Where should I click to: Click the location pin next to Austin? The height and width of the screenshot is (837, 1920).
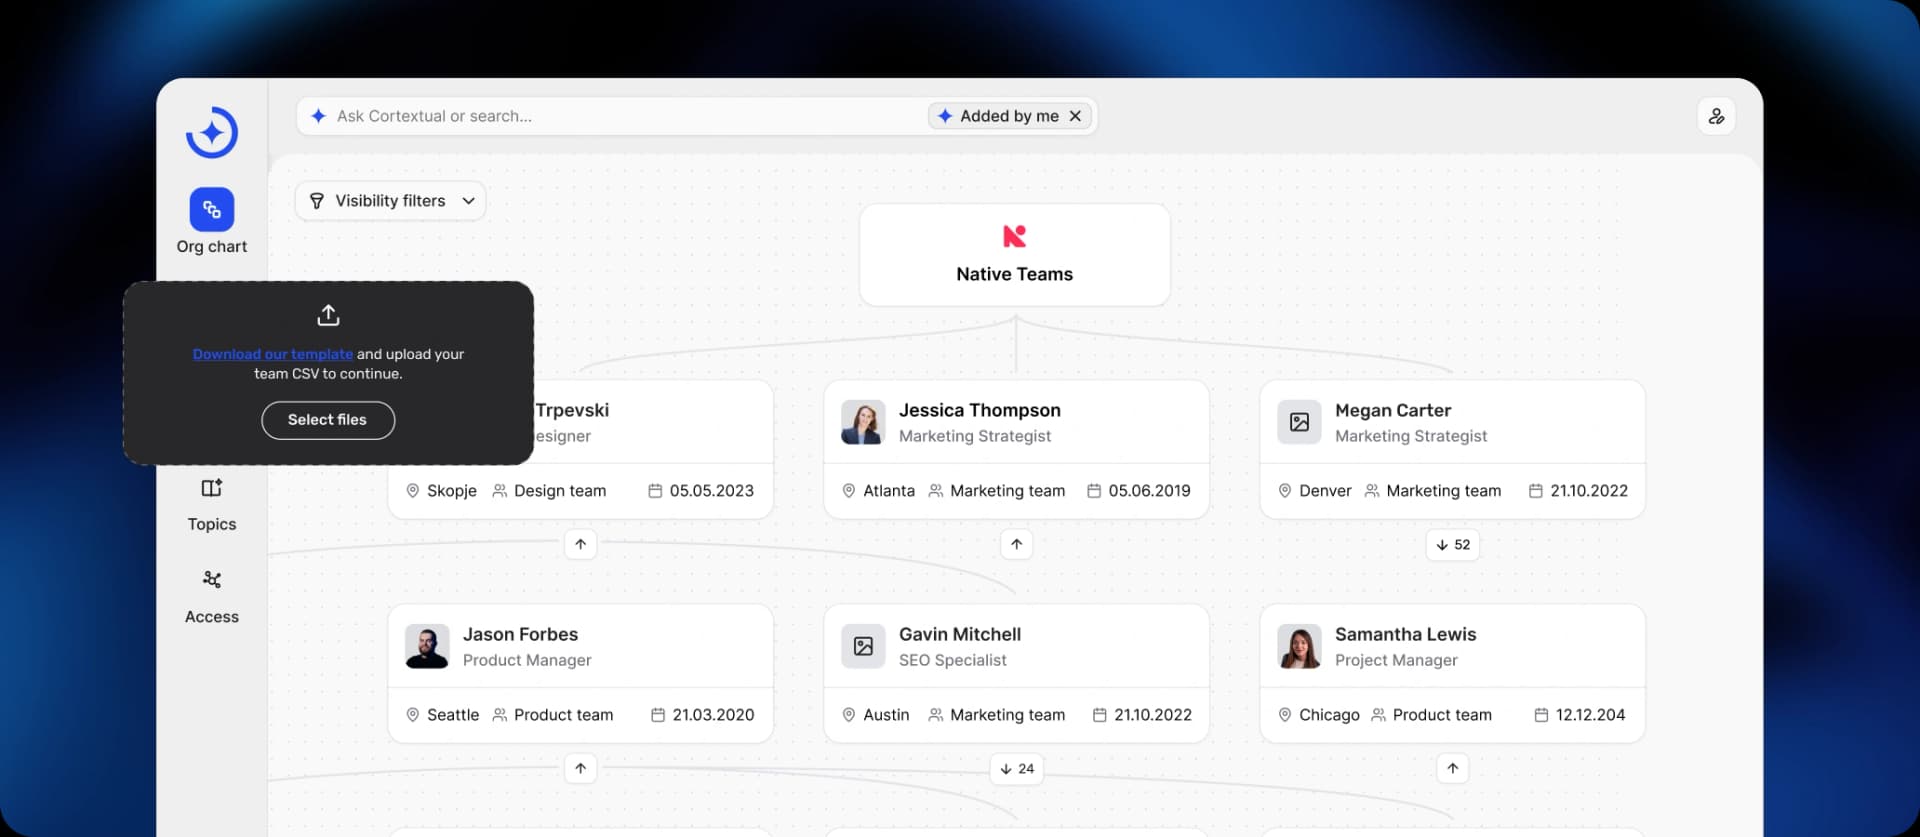click(849, 715)
